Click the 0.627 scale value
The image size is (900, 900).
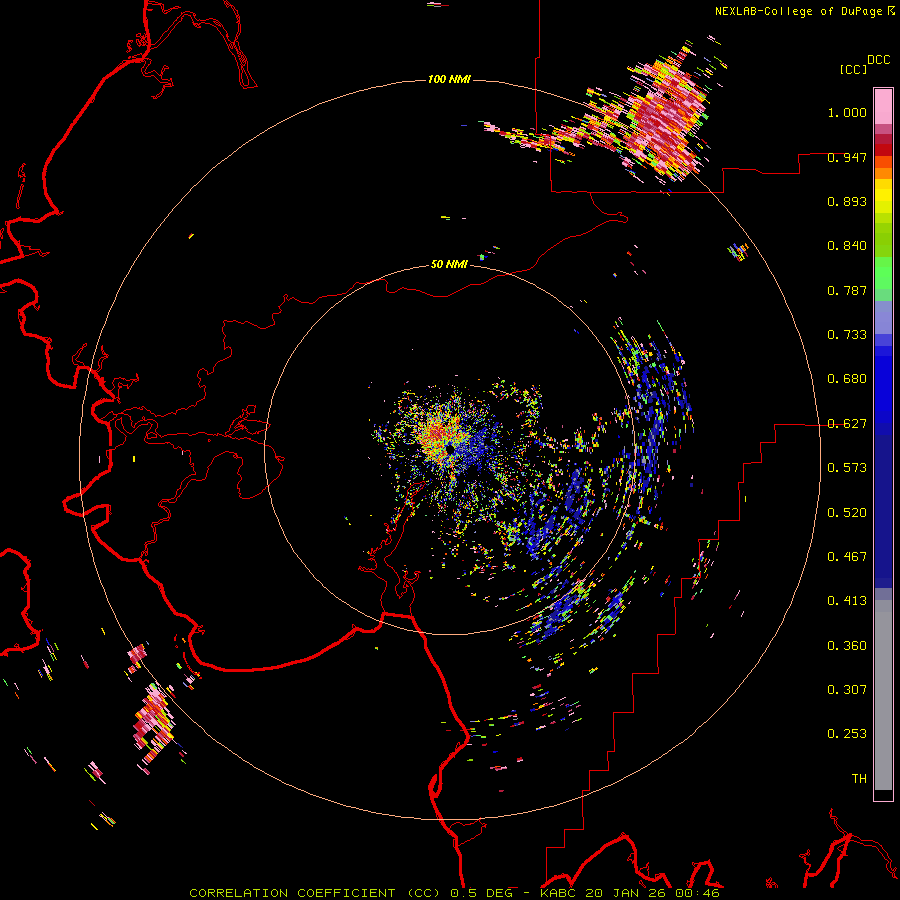tap(847, 424)
